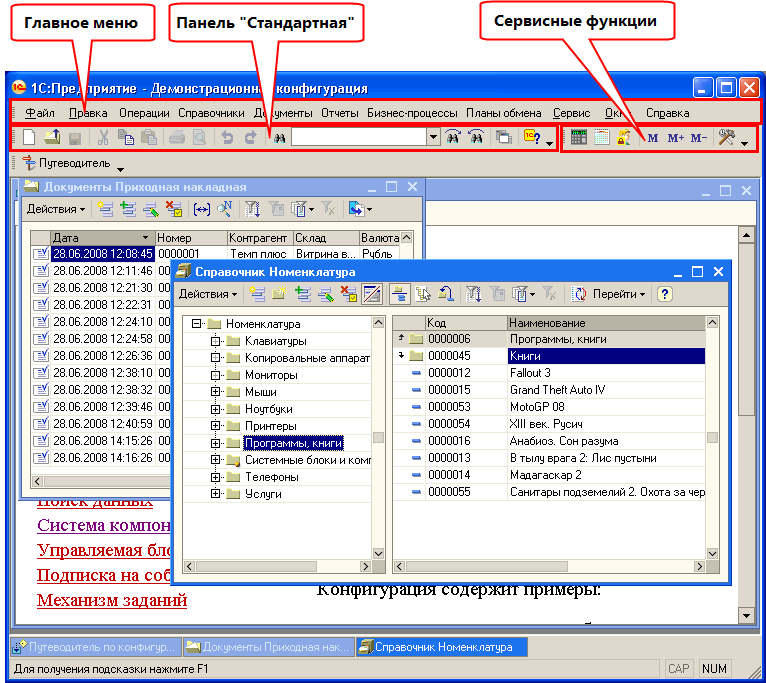This screenshot has height=683, width=766.
Task: Click the Undo arrow icon
Action: (227, 138)
